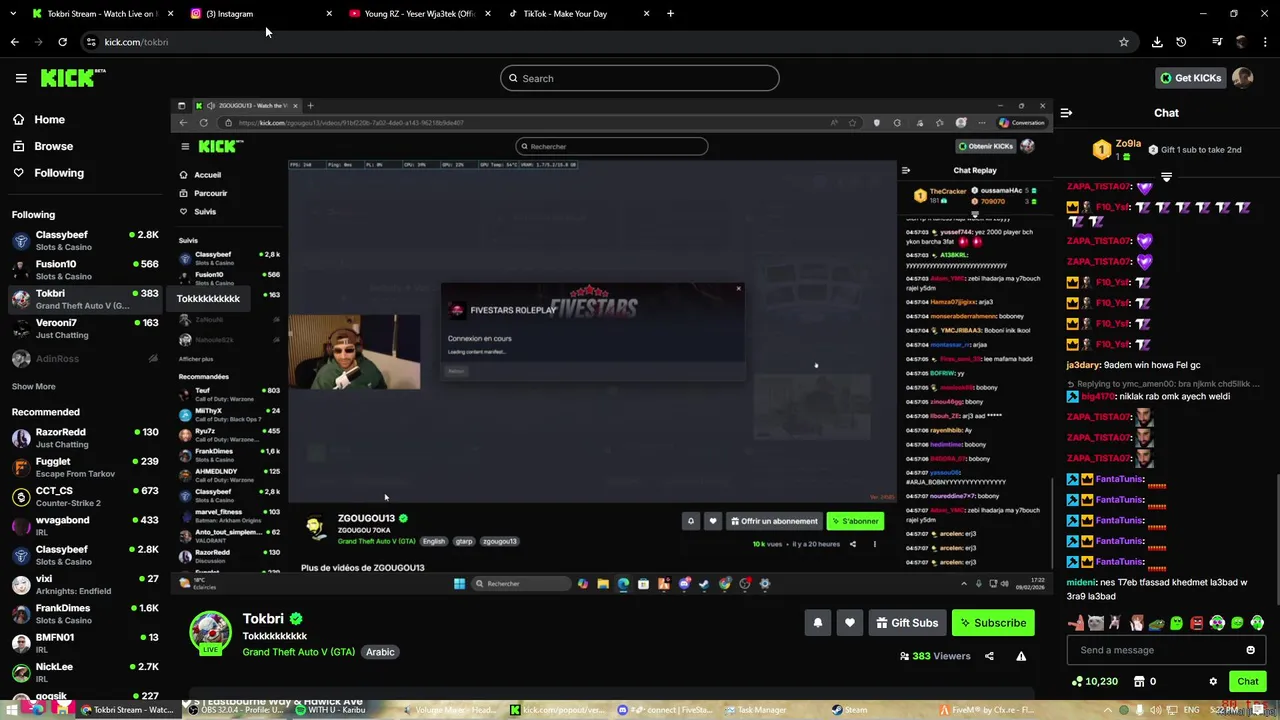Open a new browser tab
Screen dimensions: 1280x720
[x=670, y=14]
